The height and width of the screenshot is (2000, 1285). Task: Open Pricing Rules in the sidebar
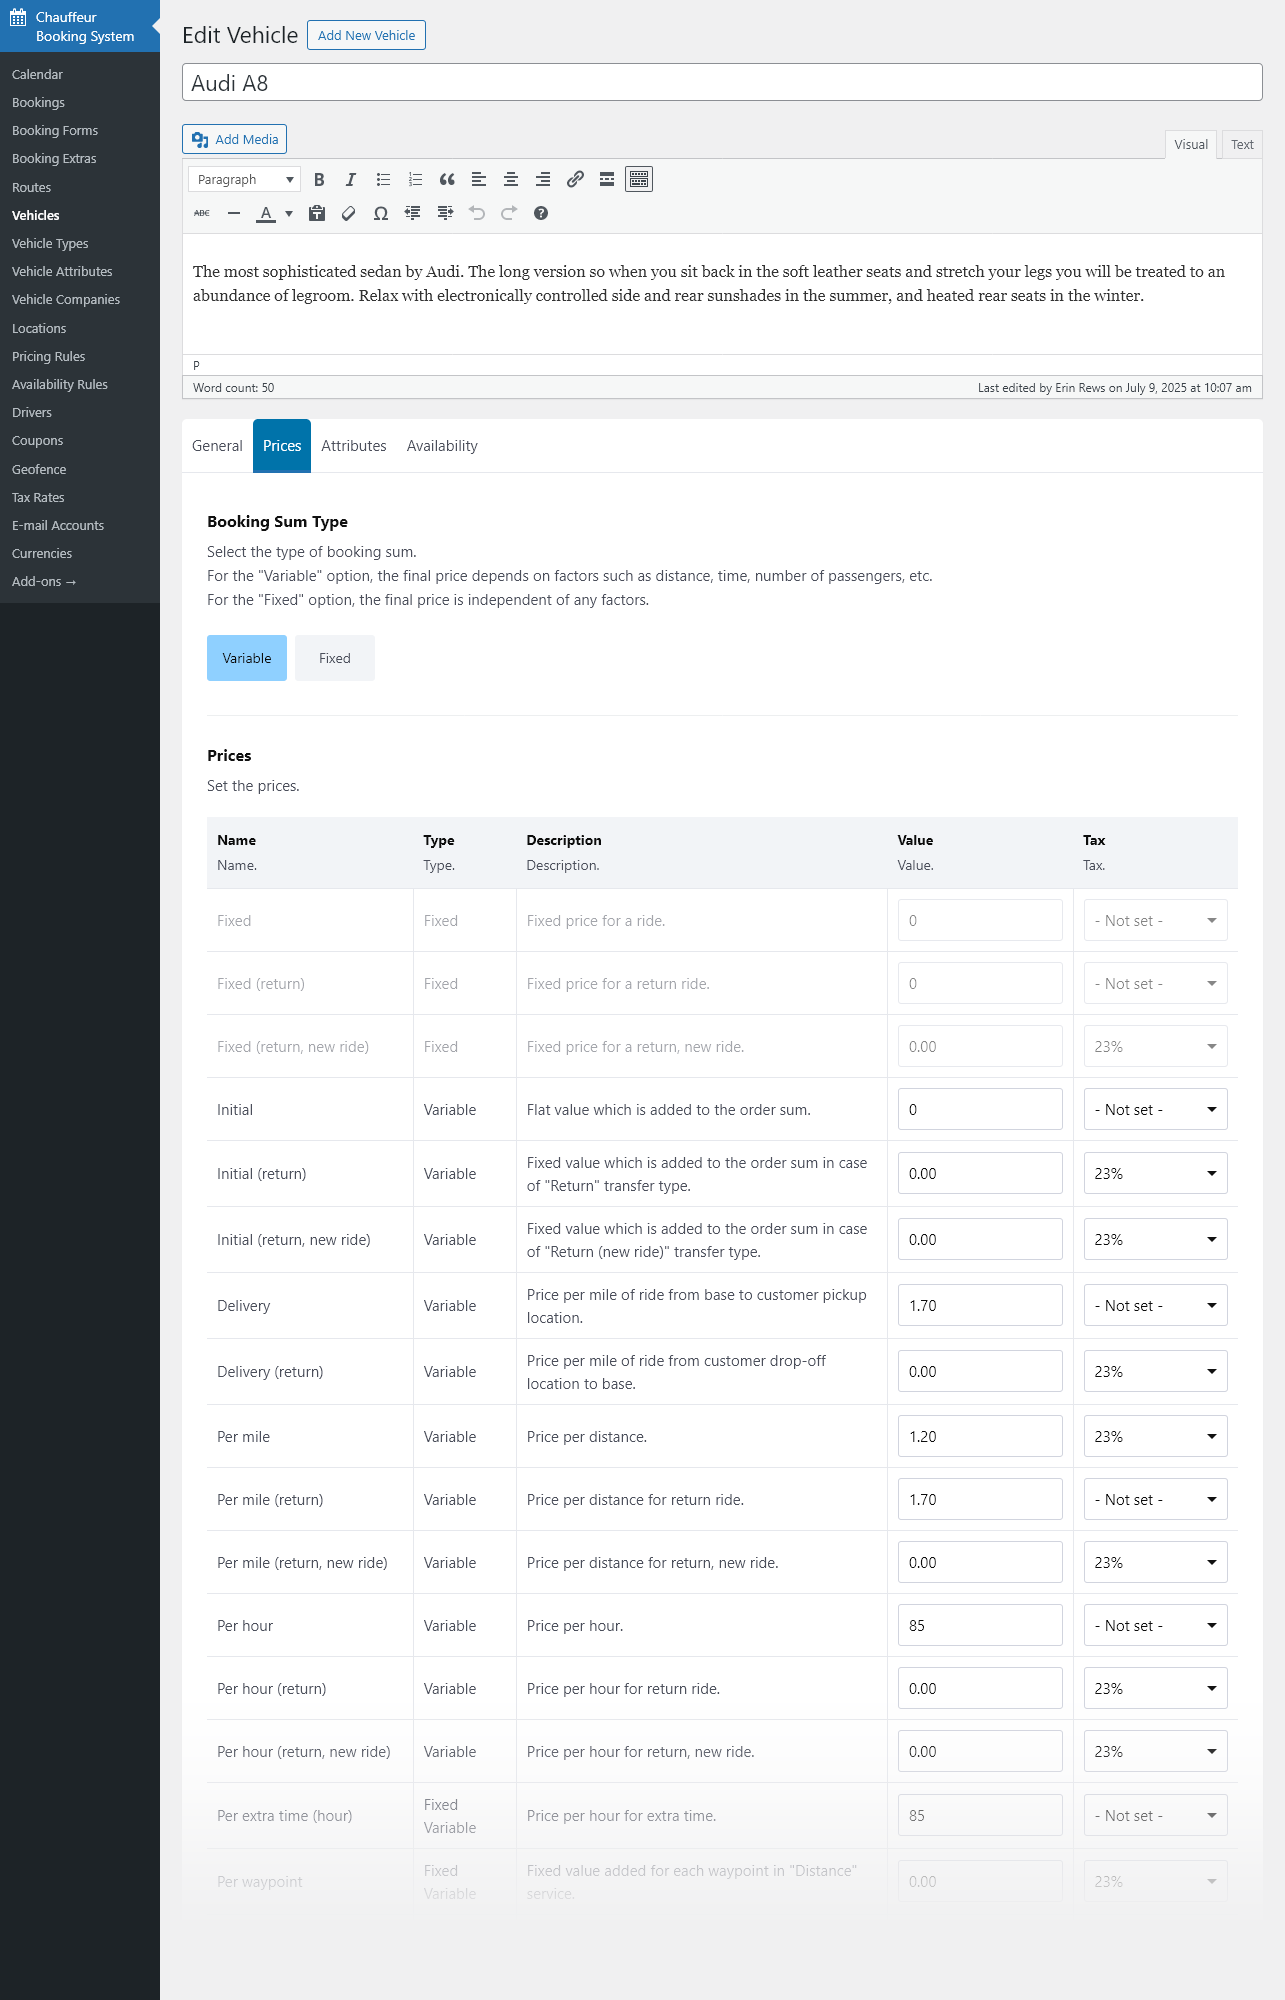click(x=48, y=356)
